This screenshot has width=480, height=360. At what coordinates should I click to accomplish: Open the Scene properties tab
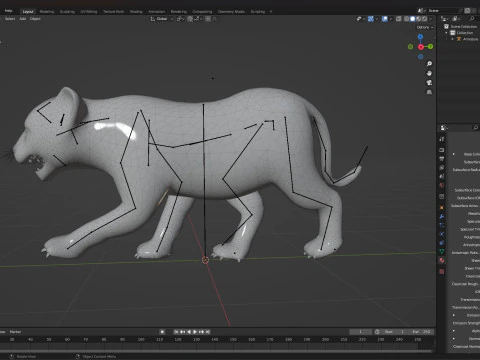pyautogui.click(x=442, y=176)
